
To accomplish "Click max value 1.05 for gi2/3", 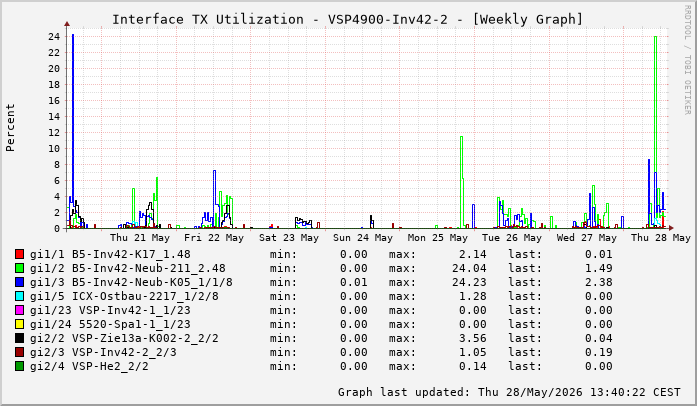I will (473, 352).
